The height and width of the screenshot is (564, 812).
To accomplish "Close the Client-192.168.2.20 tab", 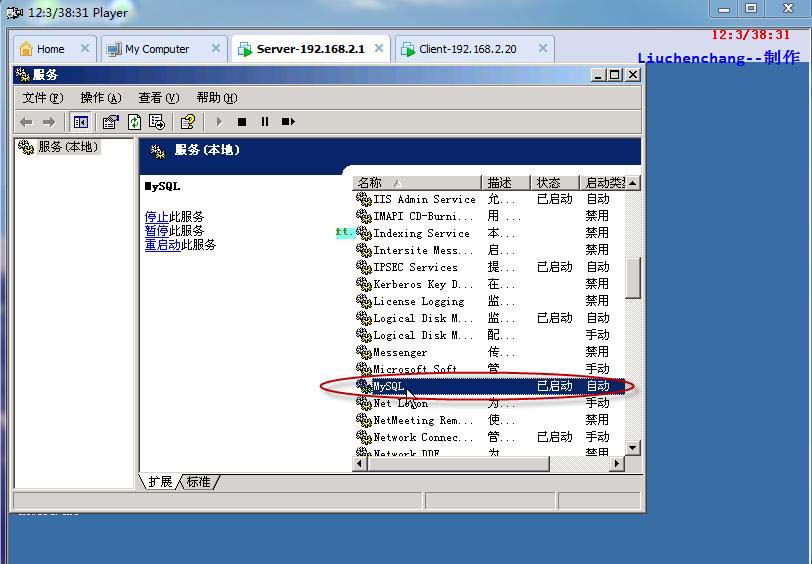I will pyautogui.click(x=543, y=48).
